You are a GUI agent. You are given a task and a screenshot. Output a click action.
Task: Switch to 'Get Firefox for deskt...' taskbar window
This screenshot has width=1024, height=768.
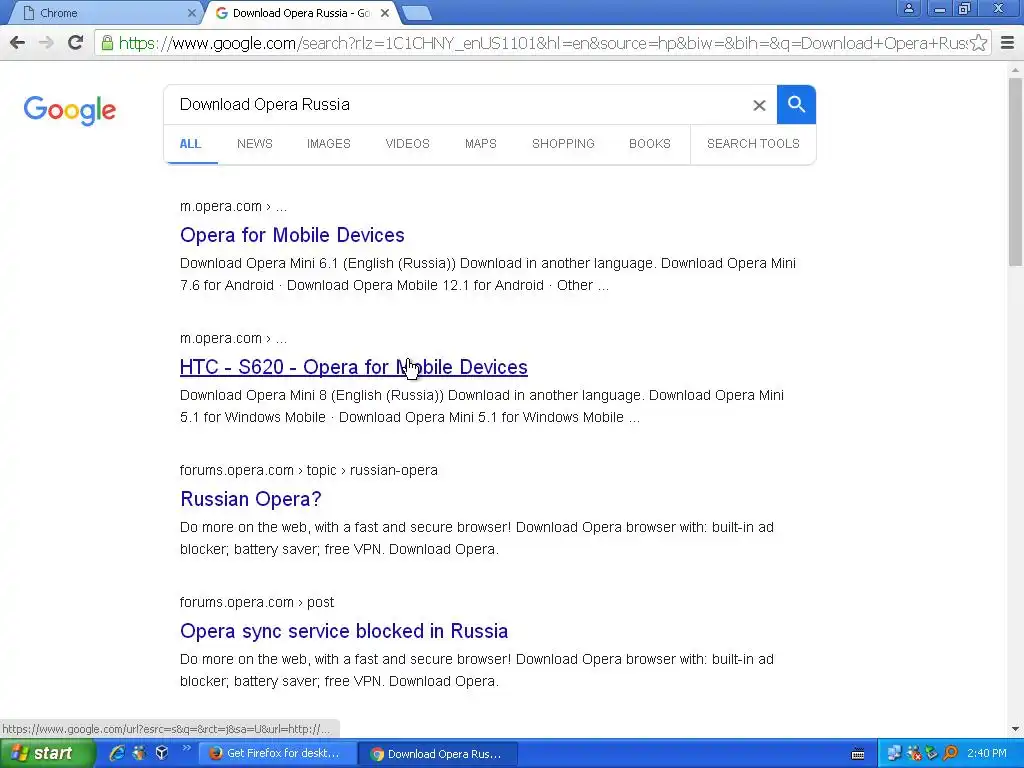point(277,754)
